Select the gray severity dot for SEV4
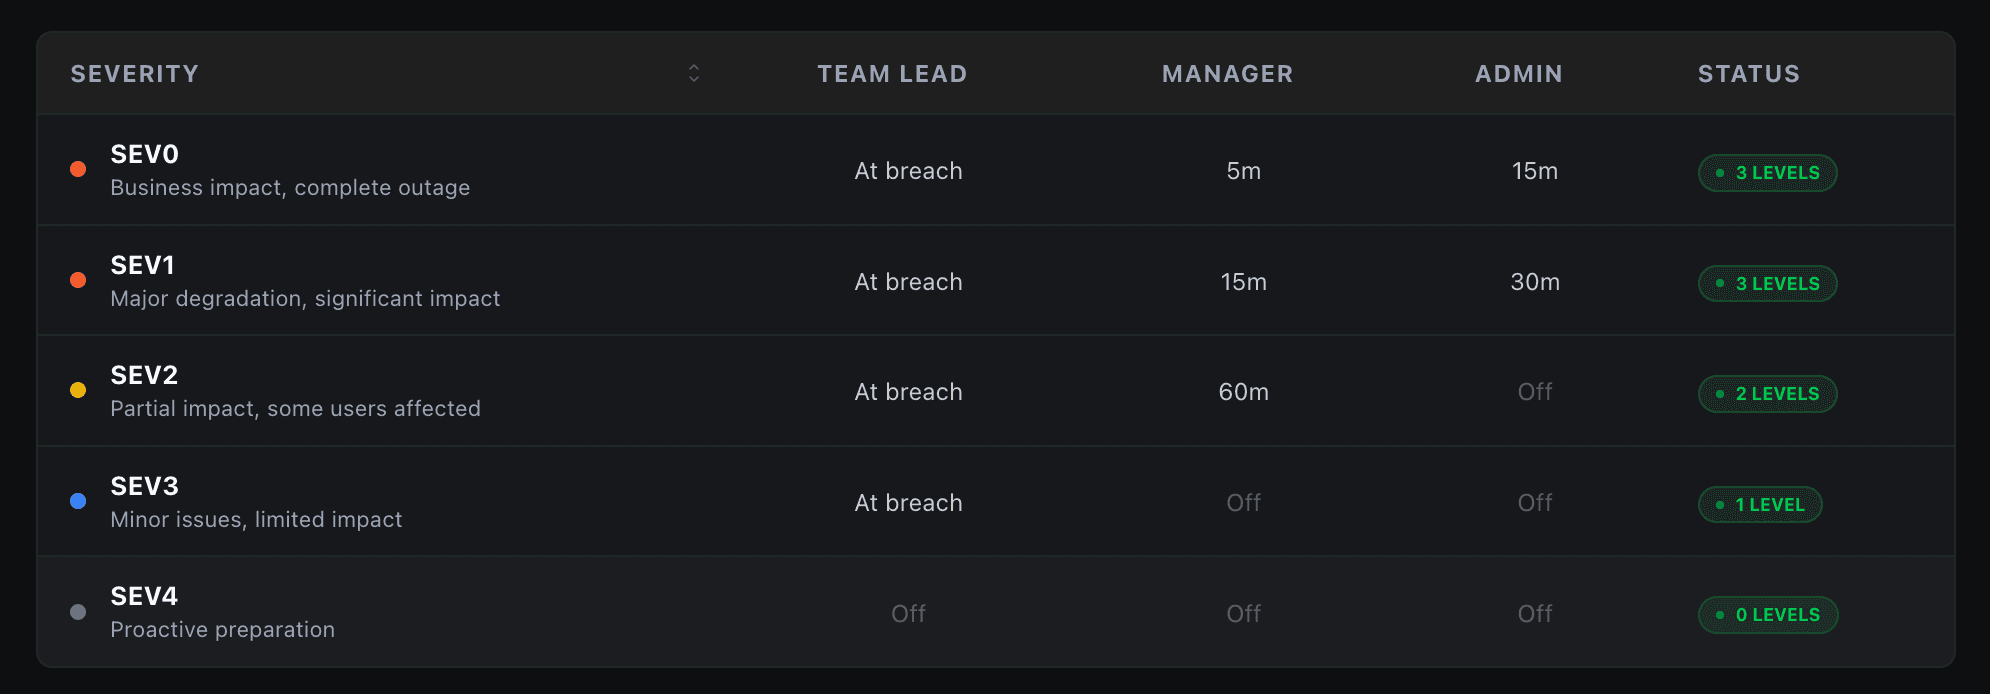Viewport: 1990px width, 694px height. point(78,612)
